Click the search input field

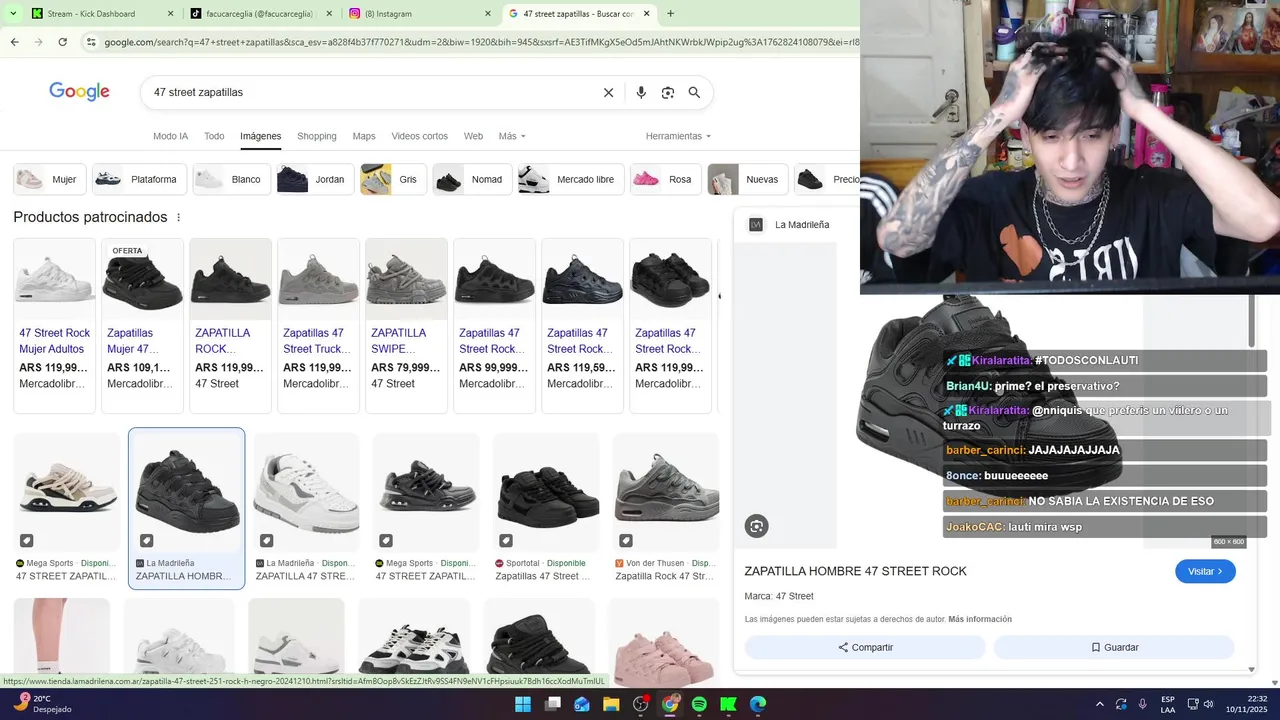(370, 92)
